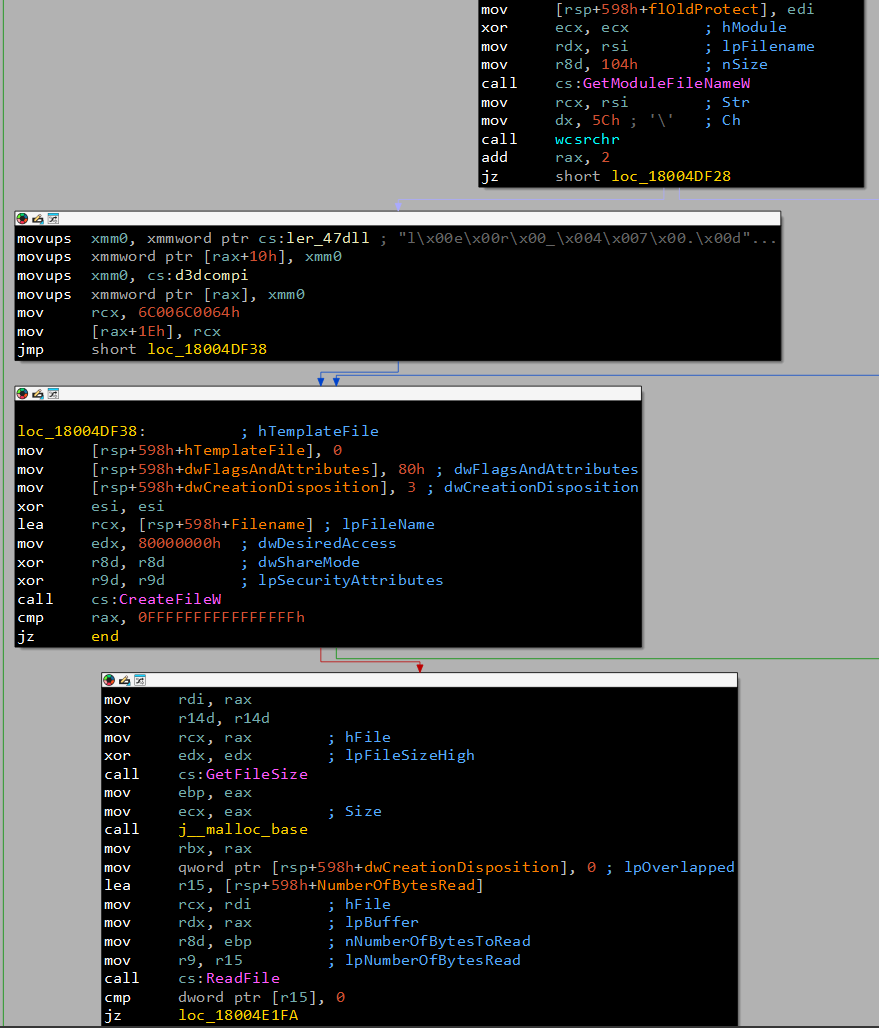This screenshot has width=879, height=1028.
Task: Click the dwShareMode comment
Action: click(x=309, y=563)
